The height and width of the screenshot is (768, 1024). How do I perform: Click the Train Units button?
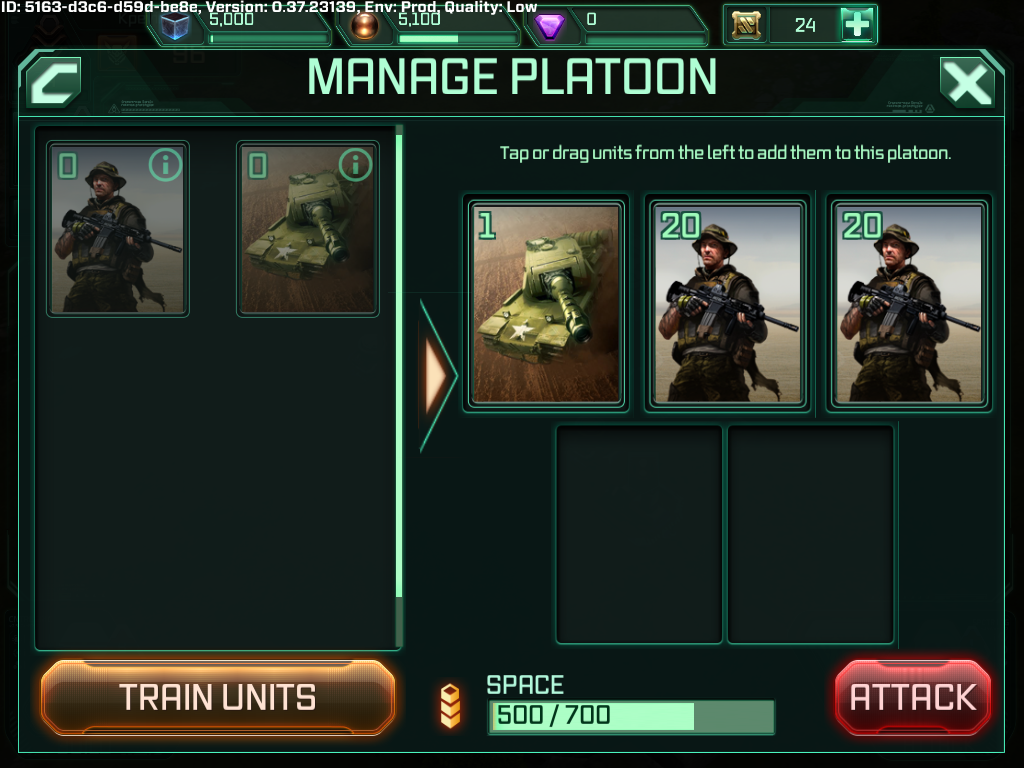(218, 697)
